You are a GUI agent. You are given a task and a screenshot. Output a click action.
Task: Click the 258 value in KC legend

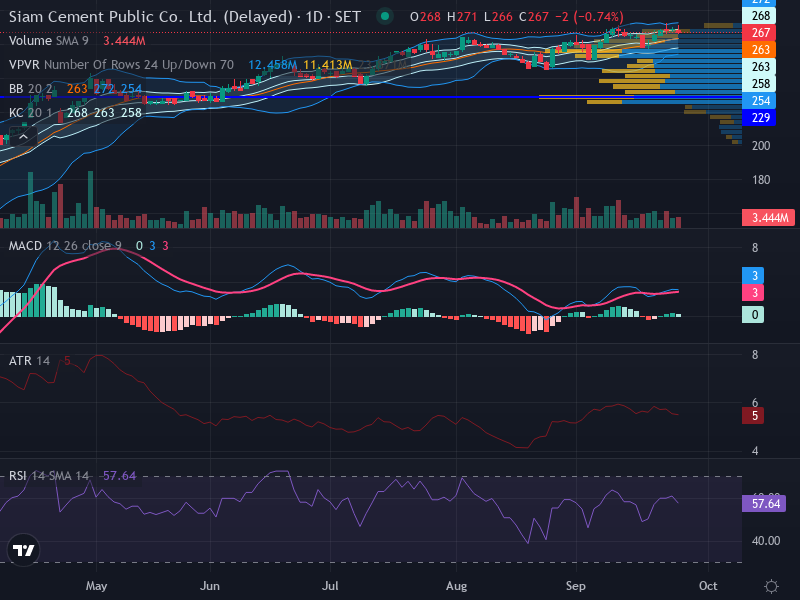(131, 113)
